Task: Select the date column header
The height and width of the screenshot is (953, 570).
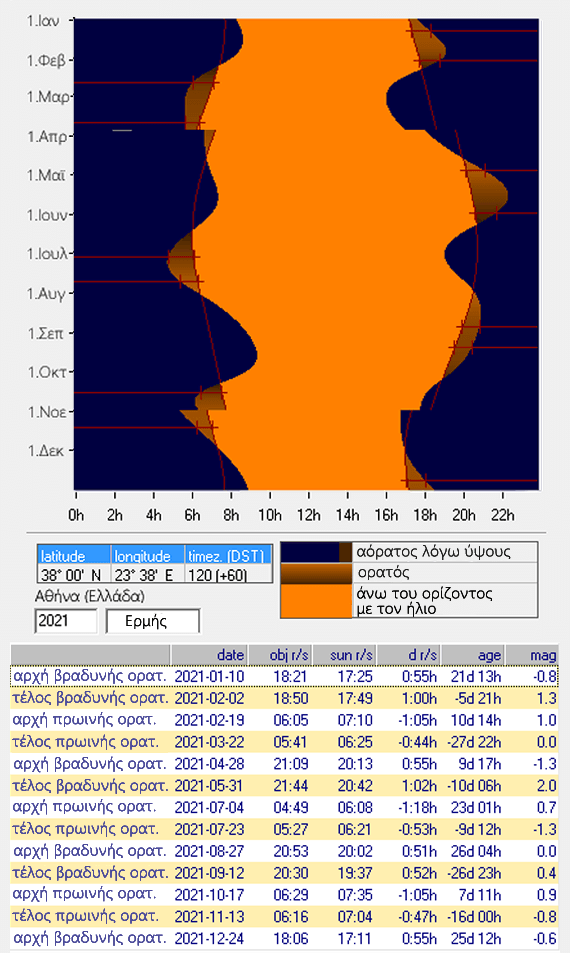Action: pos(209,655)
